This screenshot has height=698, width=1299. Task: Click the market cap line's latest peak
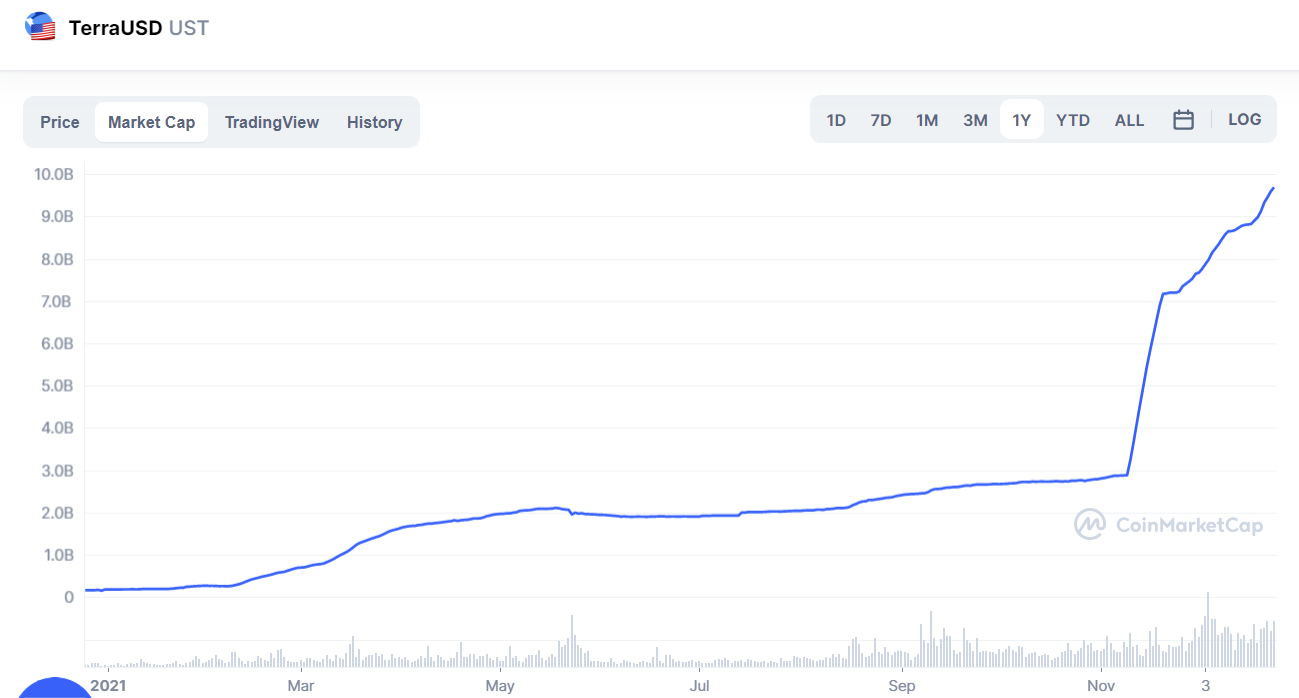pyautogui.click(x=1273, y=188)
